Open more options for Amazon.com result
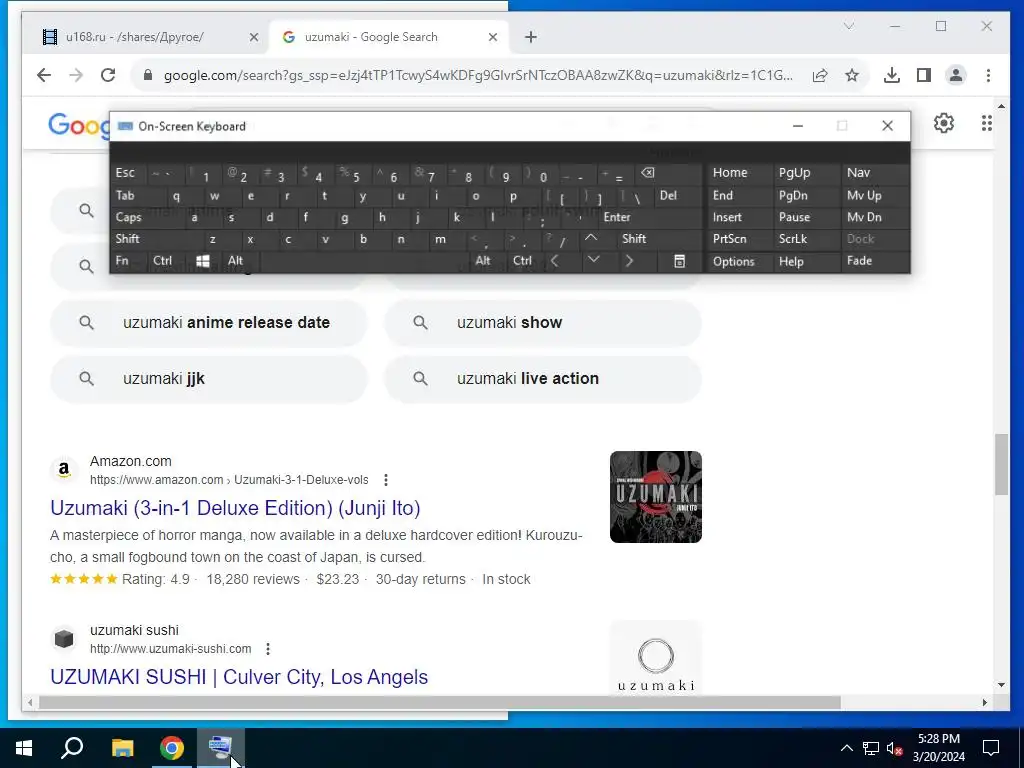1024x768 pixels. pyautogui.click(x=386, y=480)
